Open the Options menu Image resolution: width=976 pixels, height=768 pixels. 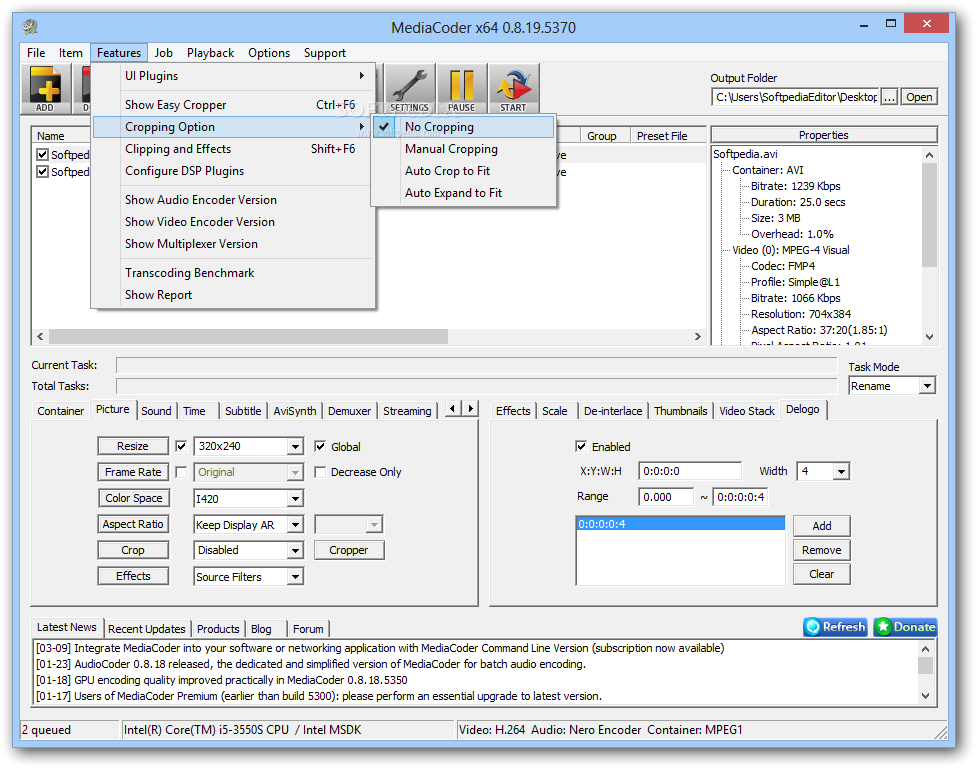point(269,53)
